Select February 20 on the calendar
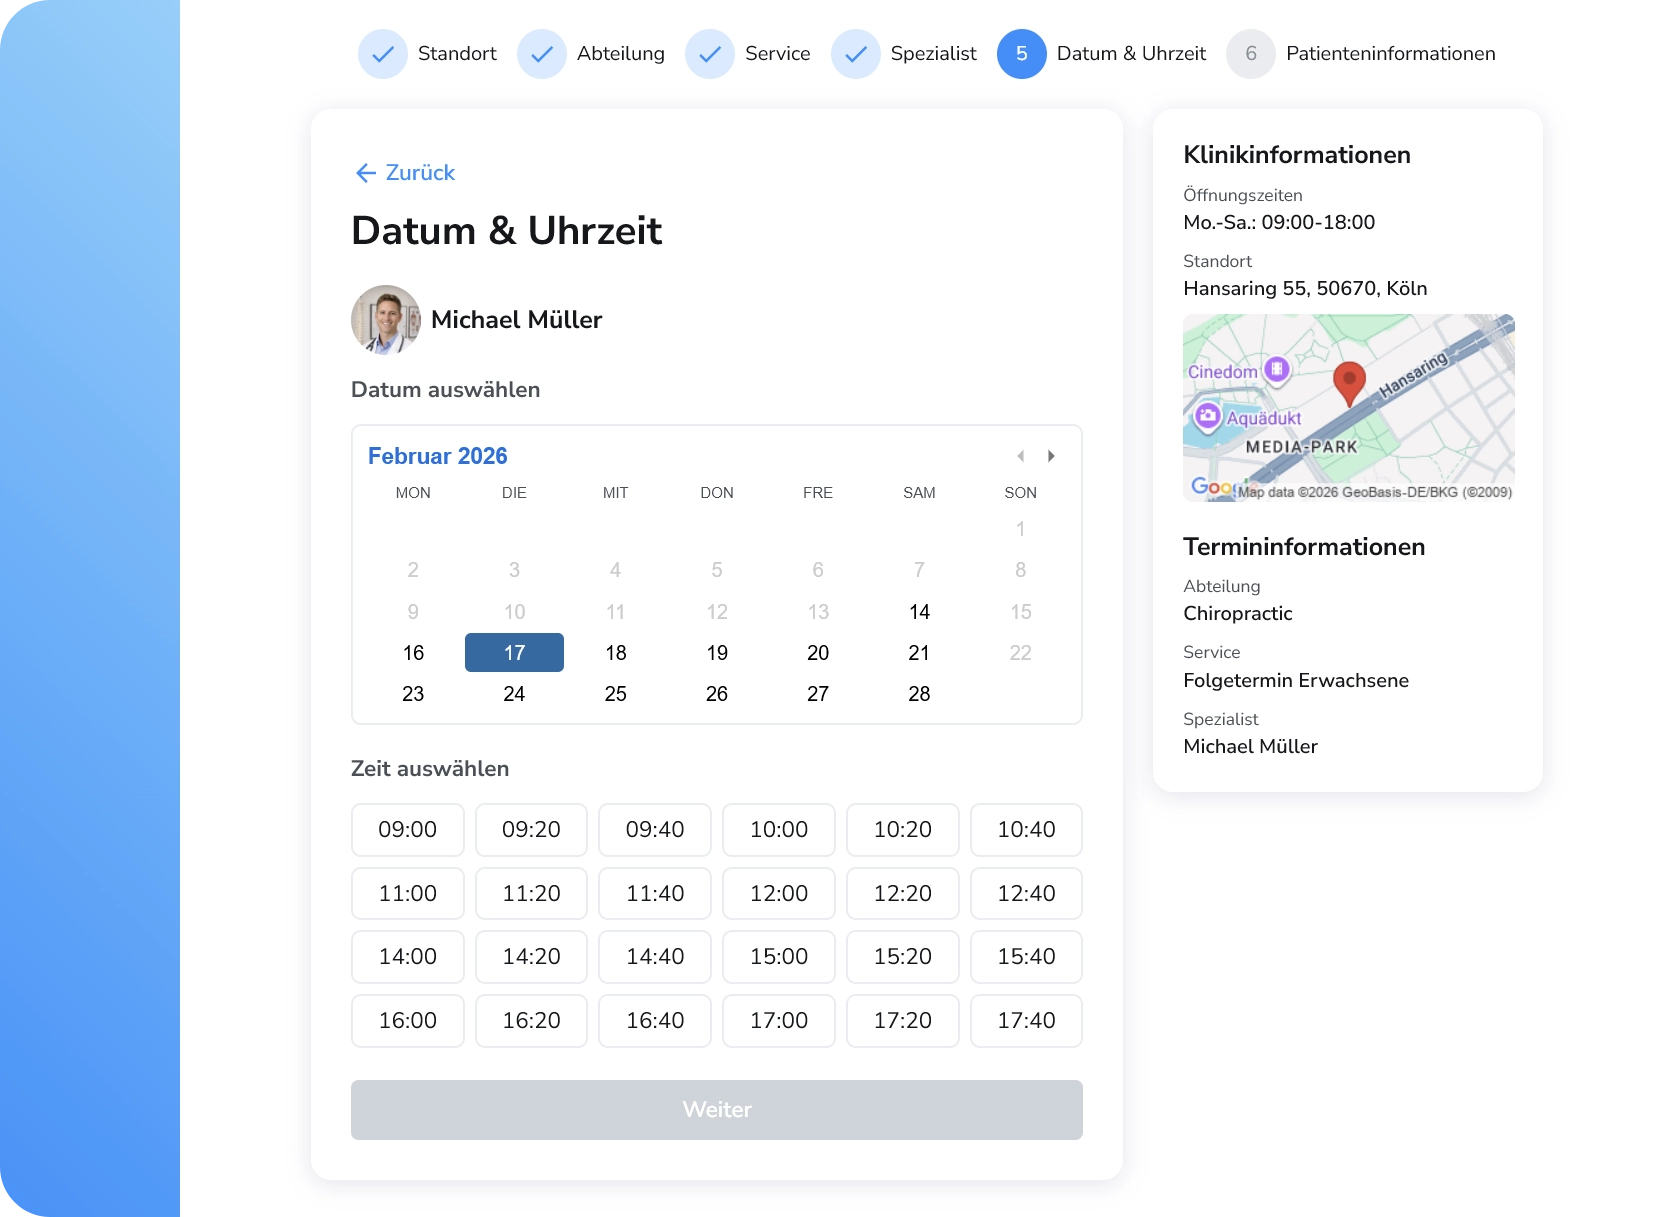 pos(818,653)
